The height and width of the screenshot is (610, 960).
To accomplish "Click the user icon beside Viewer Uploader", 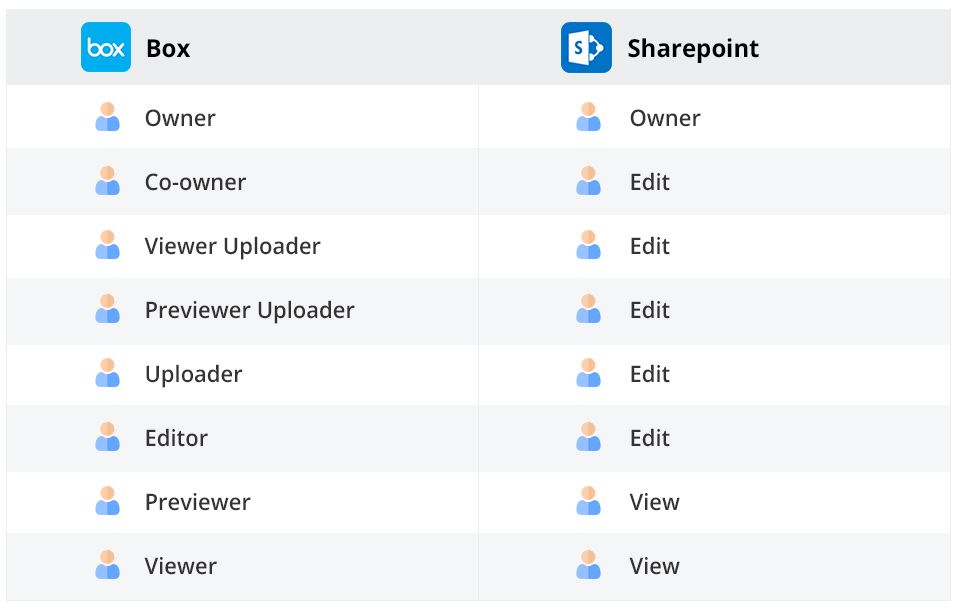I will pos(107,245).
